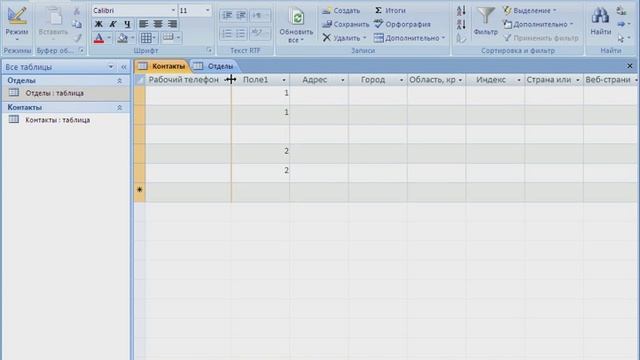This screenshot has width=640, height=360.
Task: Open the gridlines options button
Action: point(148,38)
